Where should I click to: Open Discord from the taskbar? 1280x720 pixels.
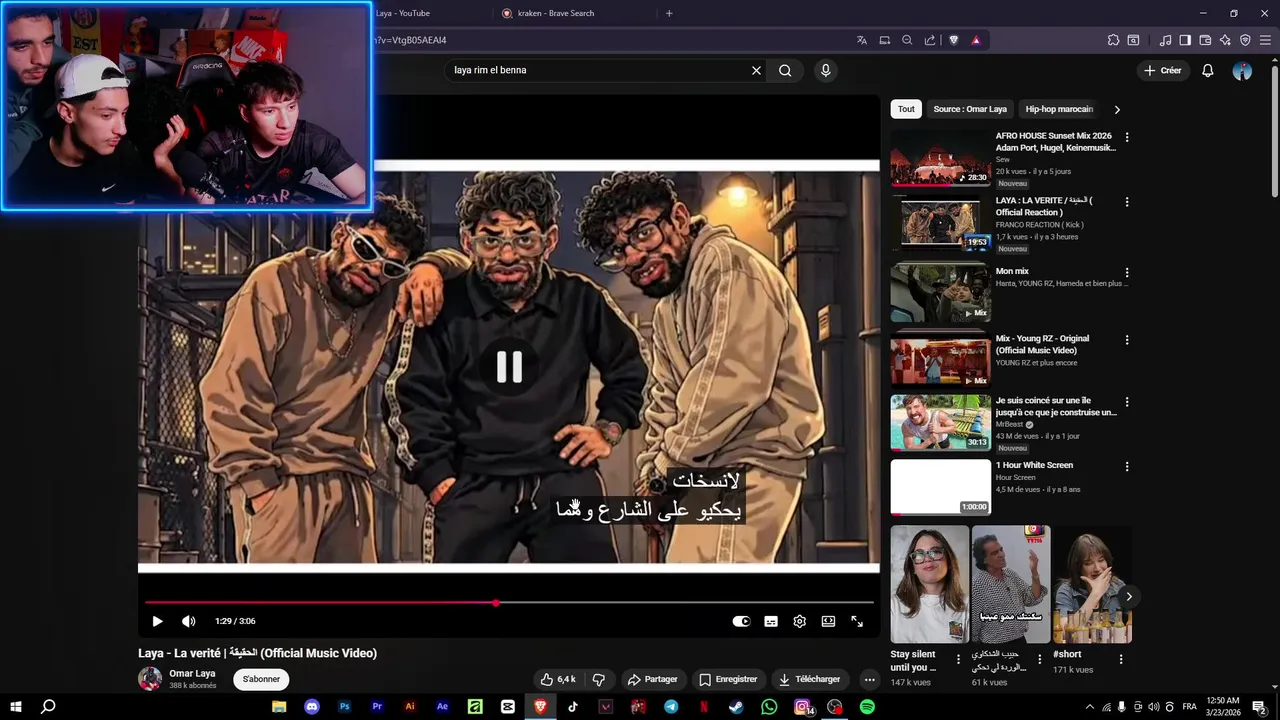(311, 706)
